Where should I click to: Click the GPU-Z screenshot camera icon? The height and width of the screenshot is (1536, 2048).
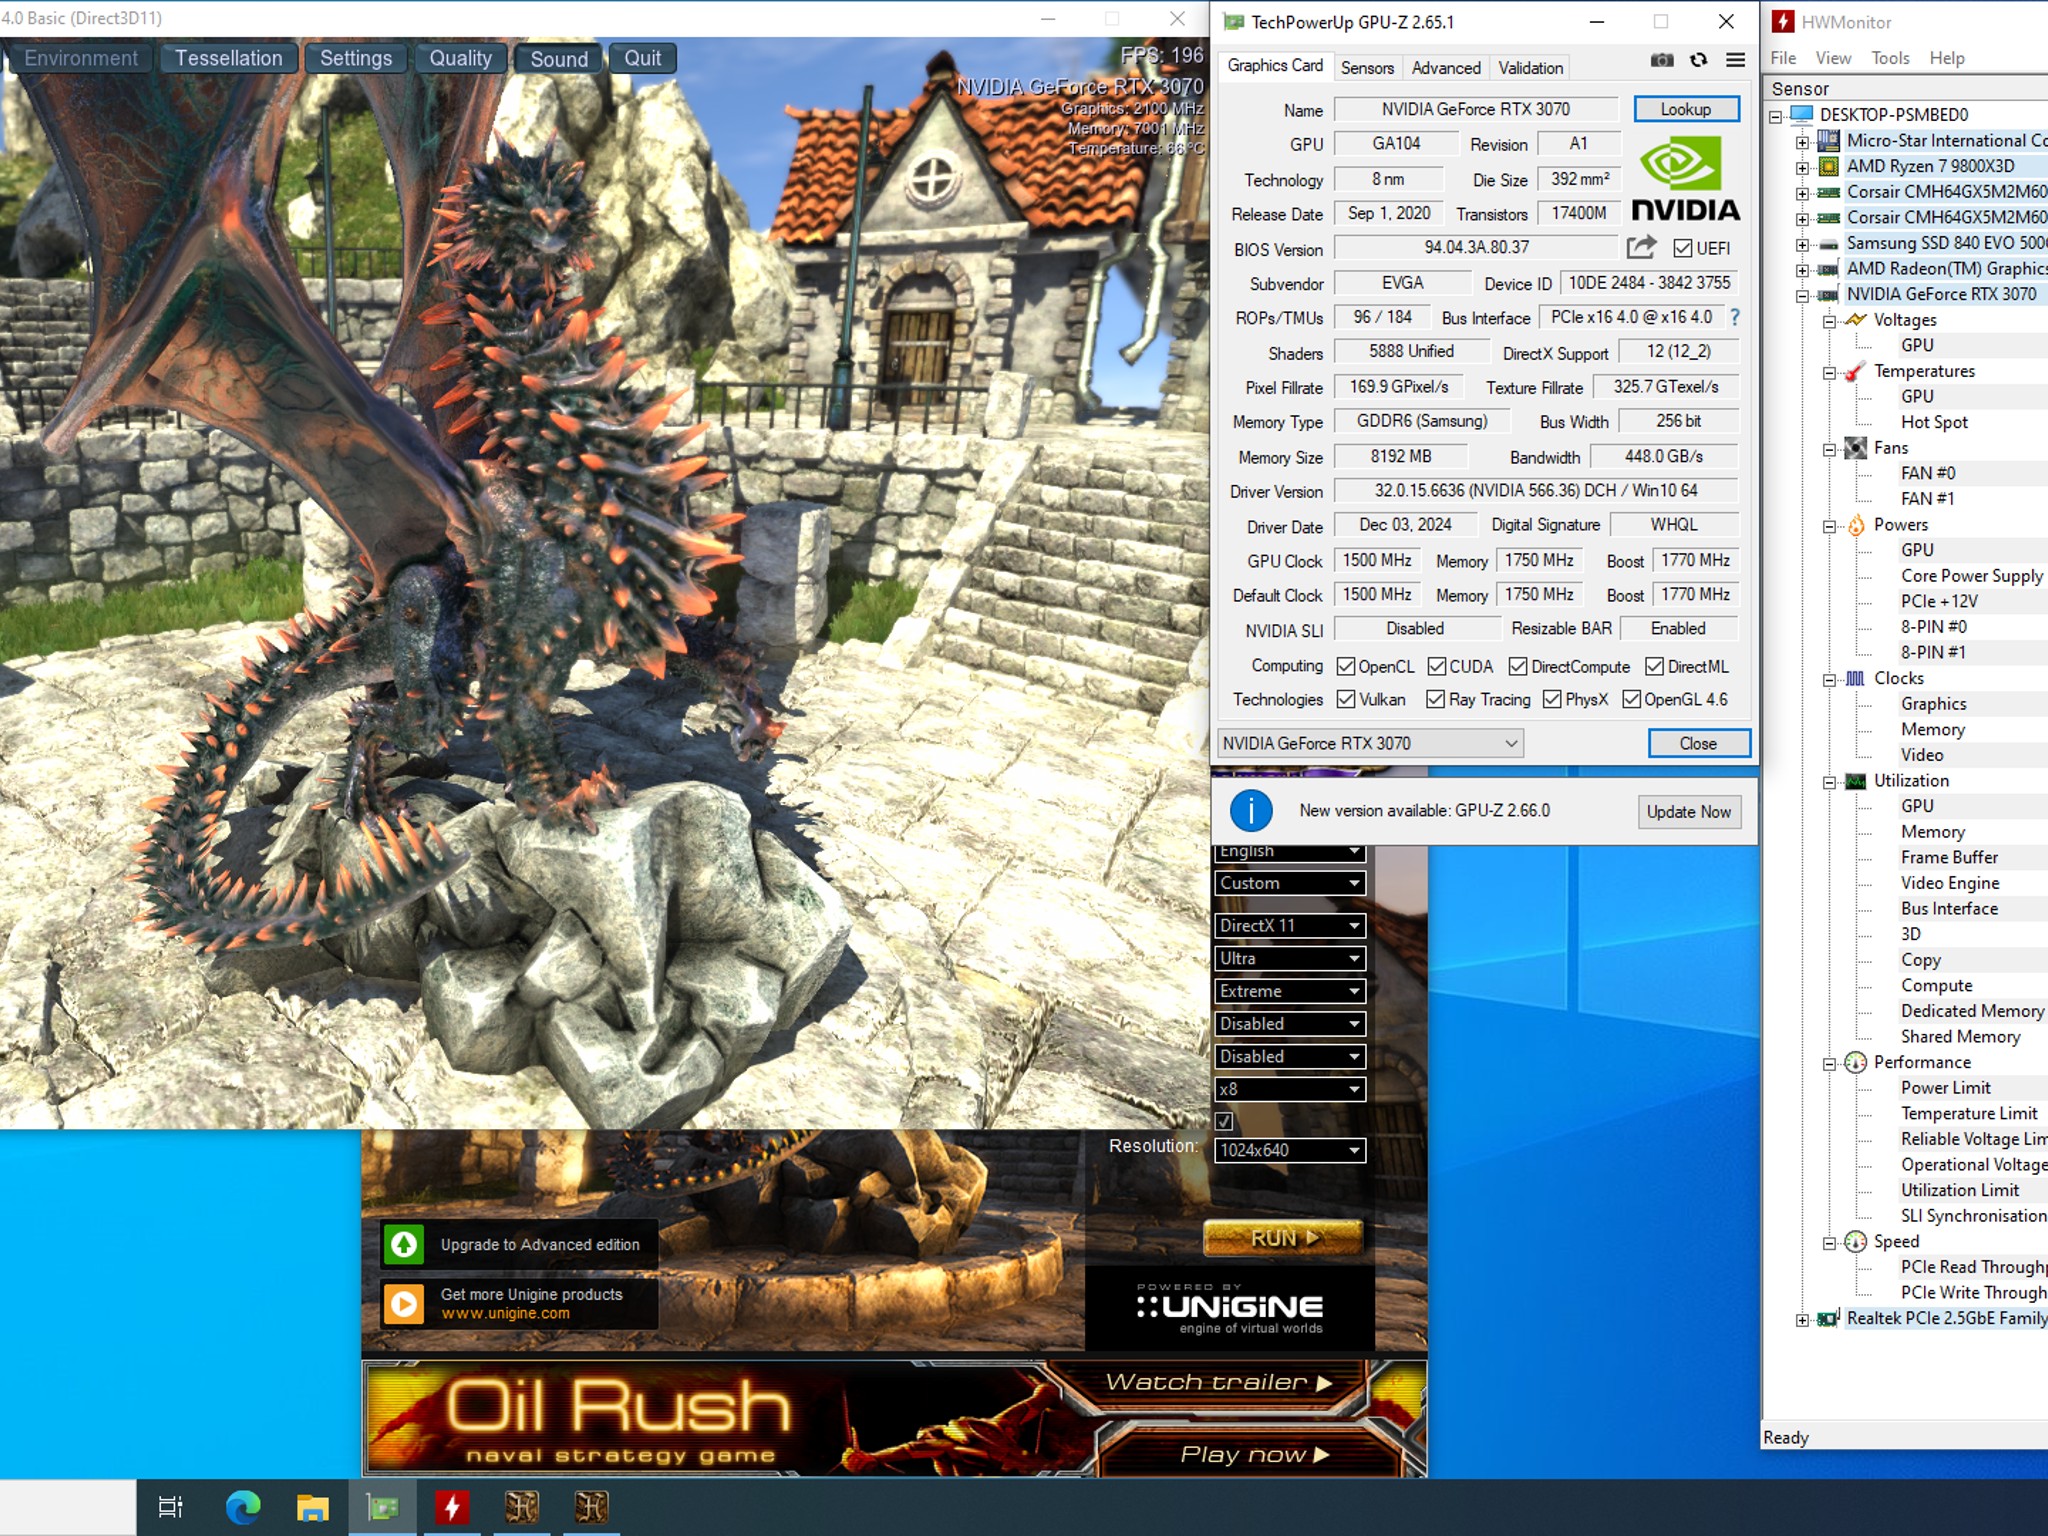coord(1662,60)
